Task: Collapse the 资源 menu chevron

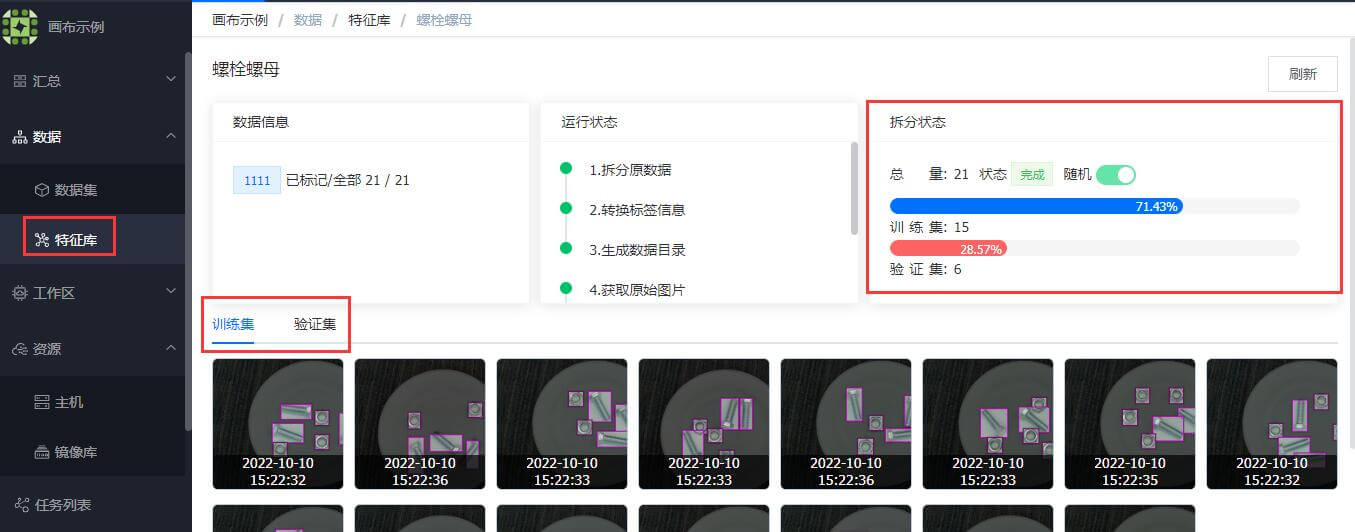Action: (x=171, y=347)
